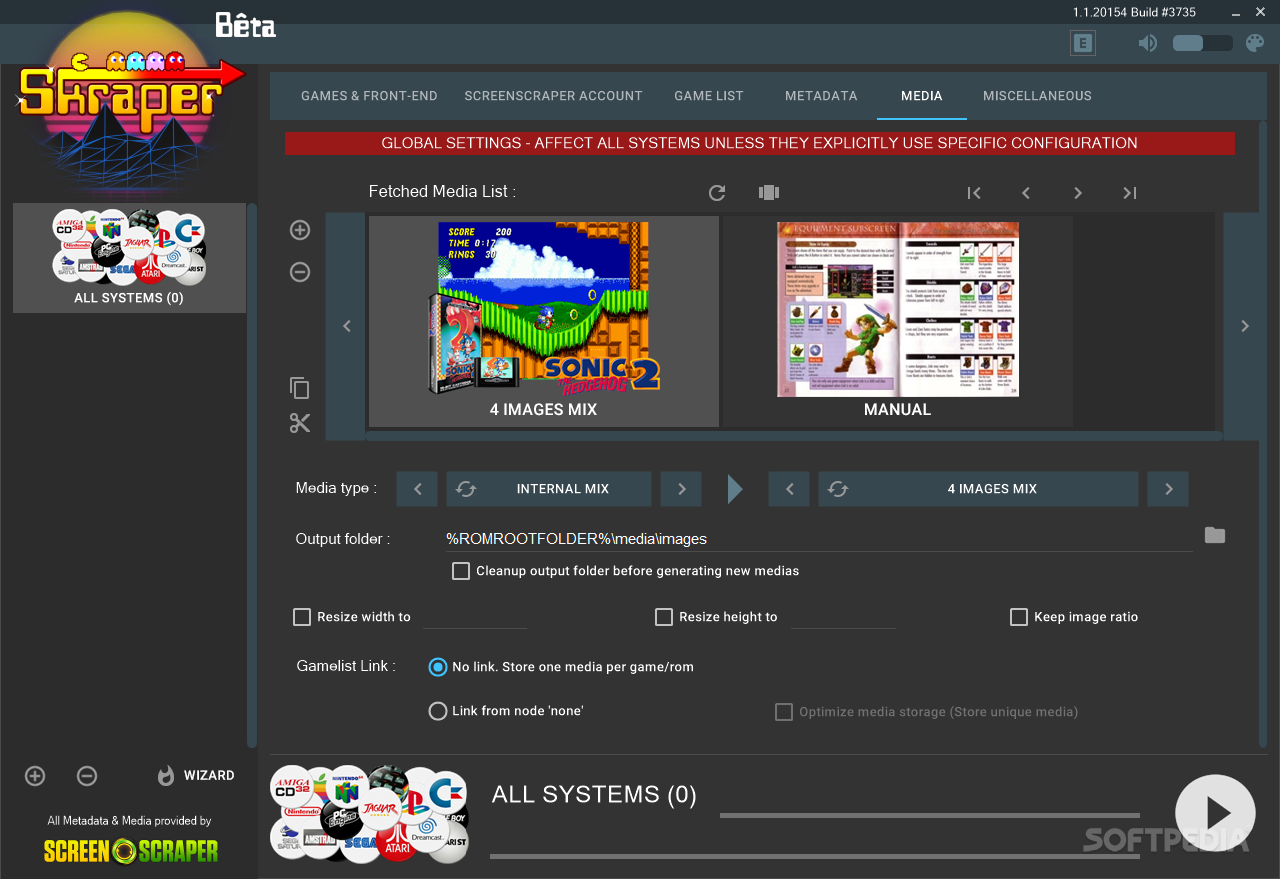Click the resize height value field
This screenshot has width=1280, height=879.
point(843,617)
